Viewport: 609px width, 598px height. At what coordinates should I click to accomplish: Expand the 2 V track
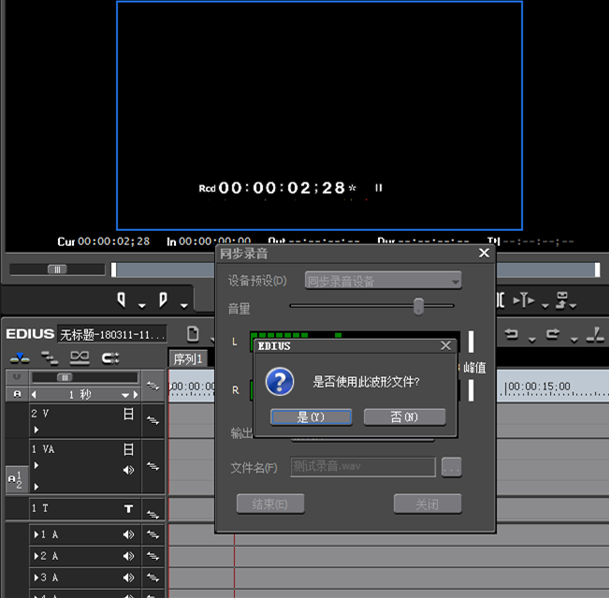pyautogui.click(x=36, y=430)
